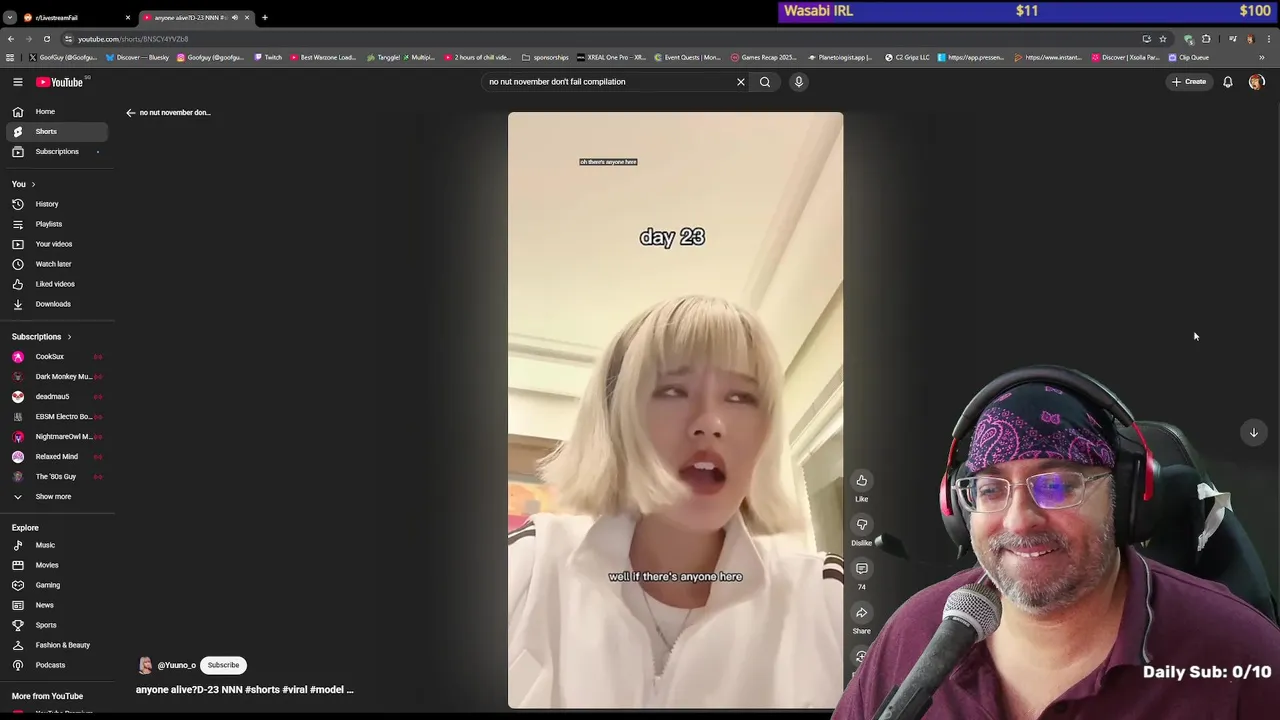The image size is (1280, 720).
Task: Go to the YouTube logo home link
Action: pos(60,82)
